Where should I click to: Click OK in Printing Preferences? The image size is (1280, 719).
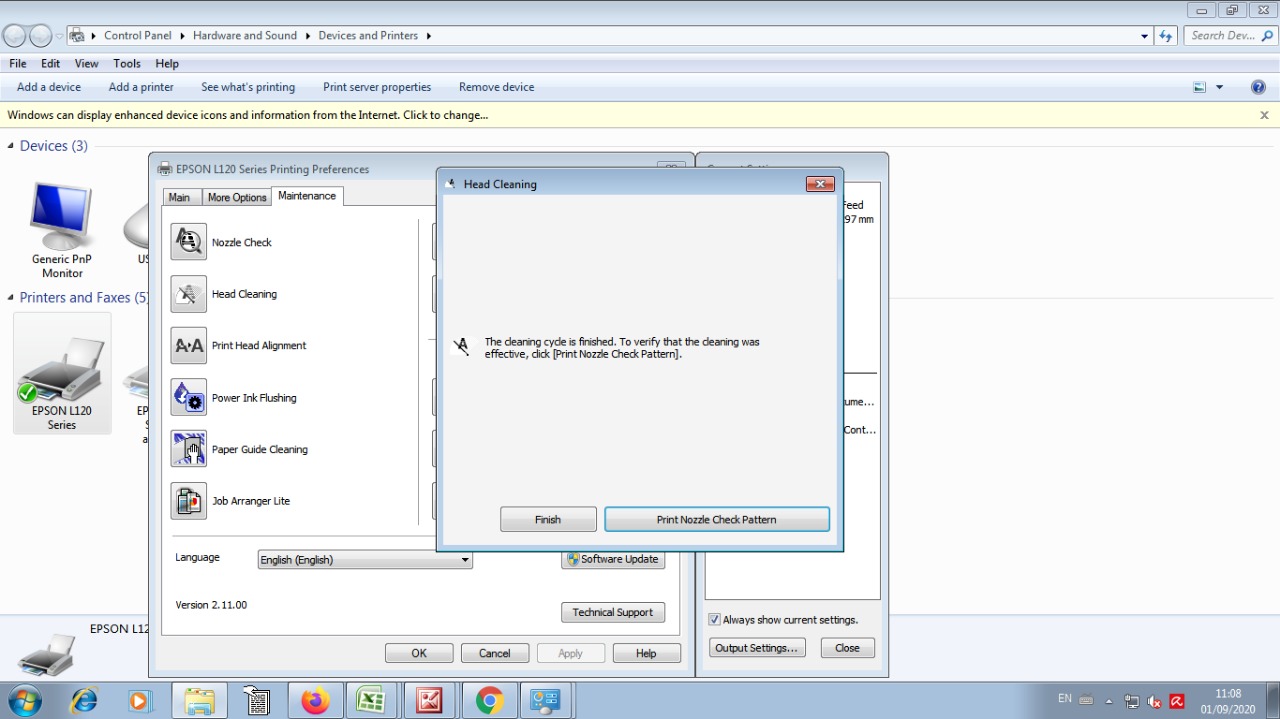pos(419,653)
